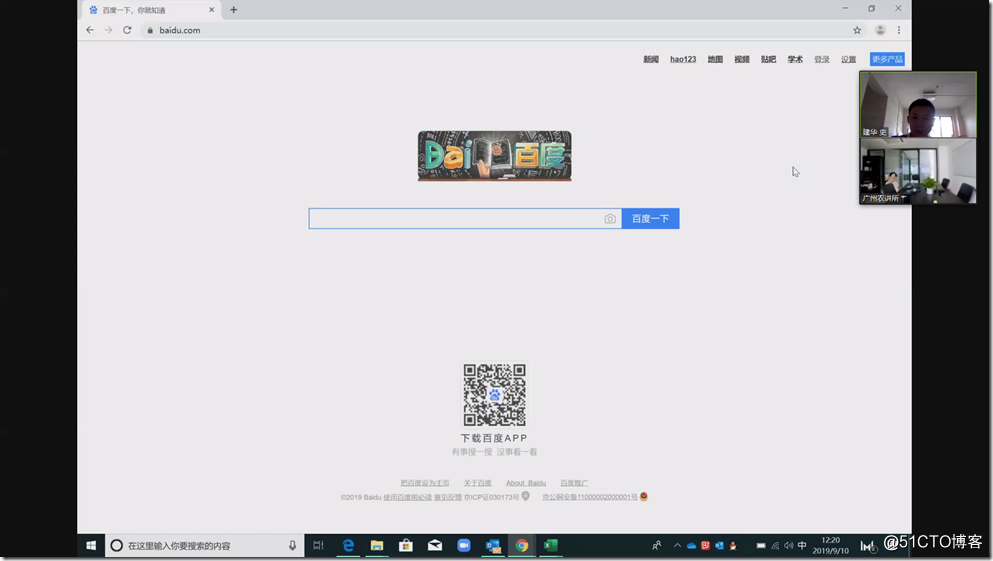Click the Baidu app QR code
The height and width of the screenshot is (561, 993).
pos(494,394)
